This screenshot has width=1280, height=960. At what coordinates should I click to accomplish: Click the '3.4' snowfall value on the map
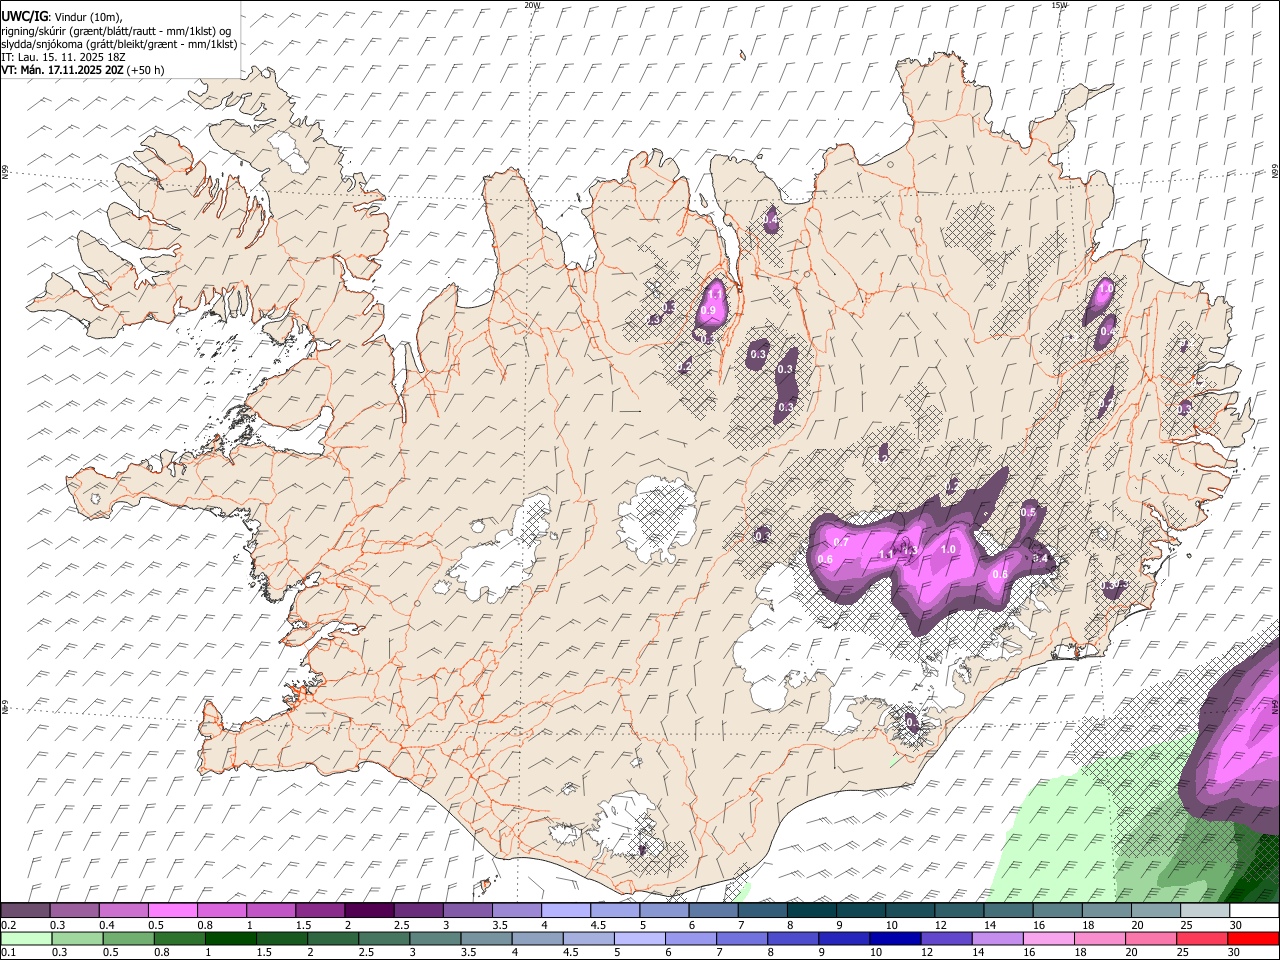pyautogui.click(x=1040, y=559)
